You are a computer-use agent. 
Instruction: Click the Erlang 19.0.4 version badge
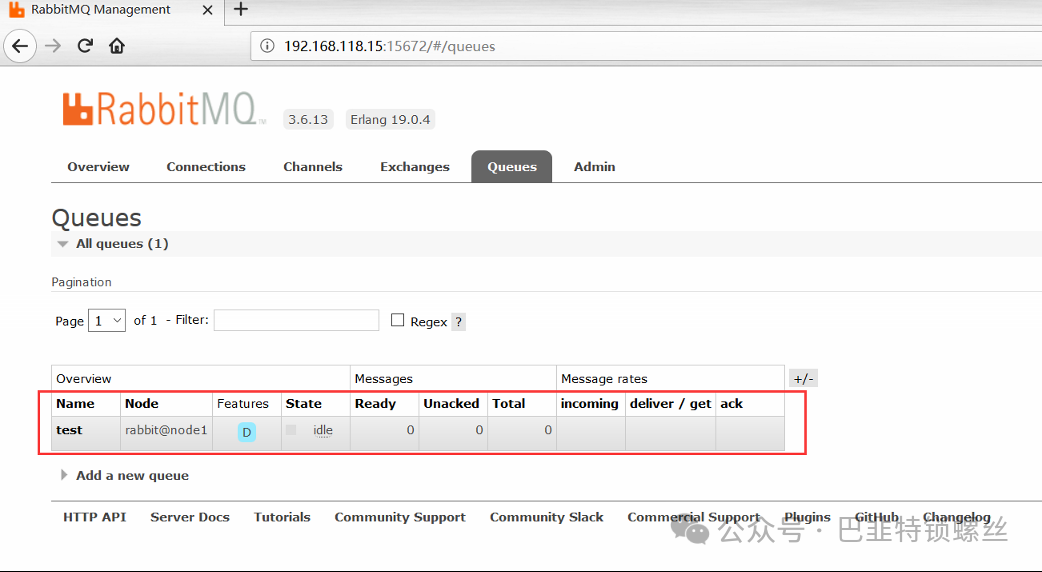click(x=390, y=120)
